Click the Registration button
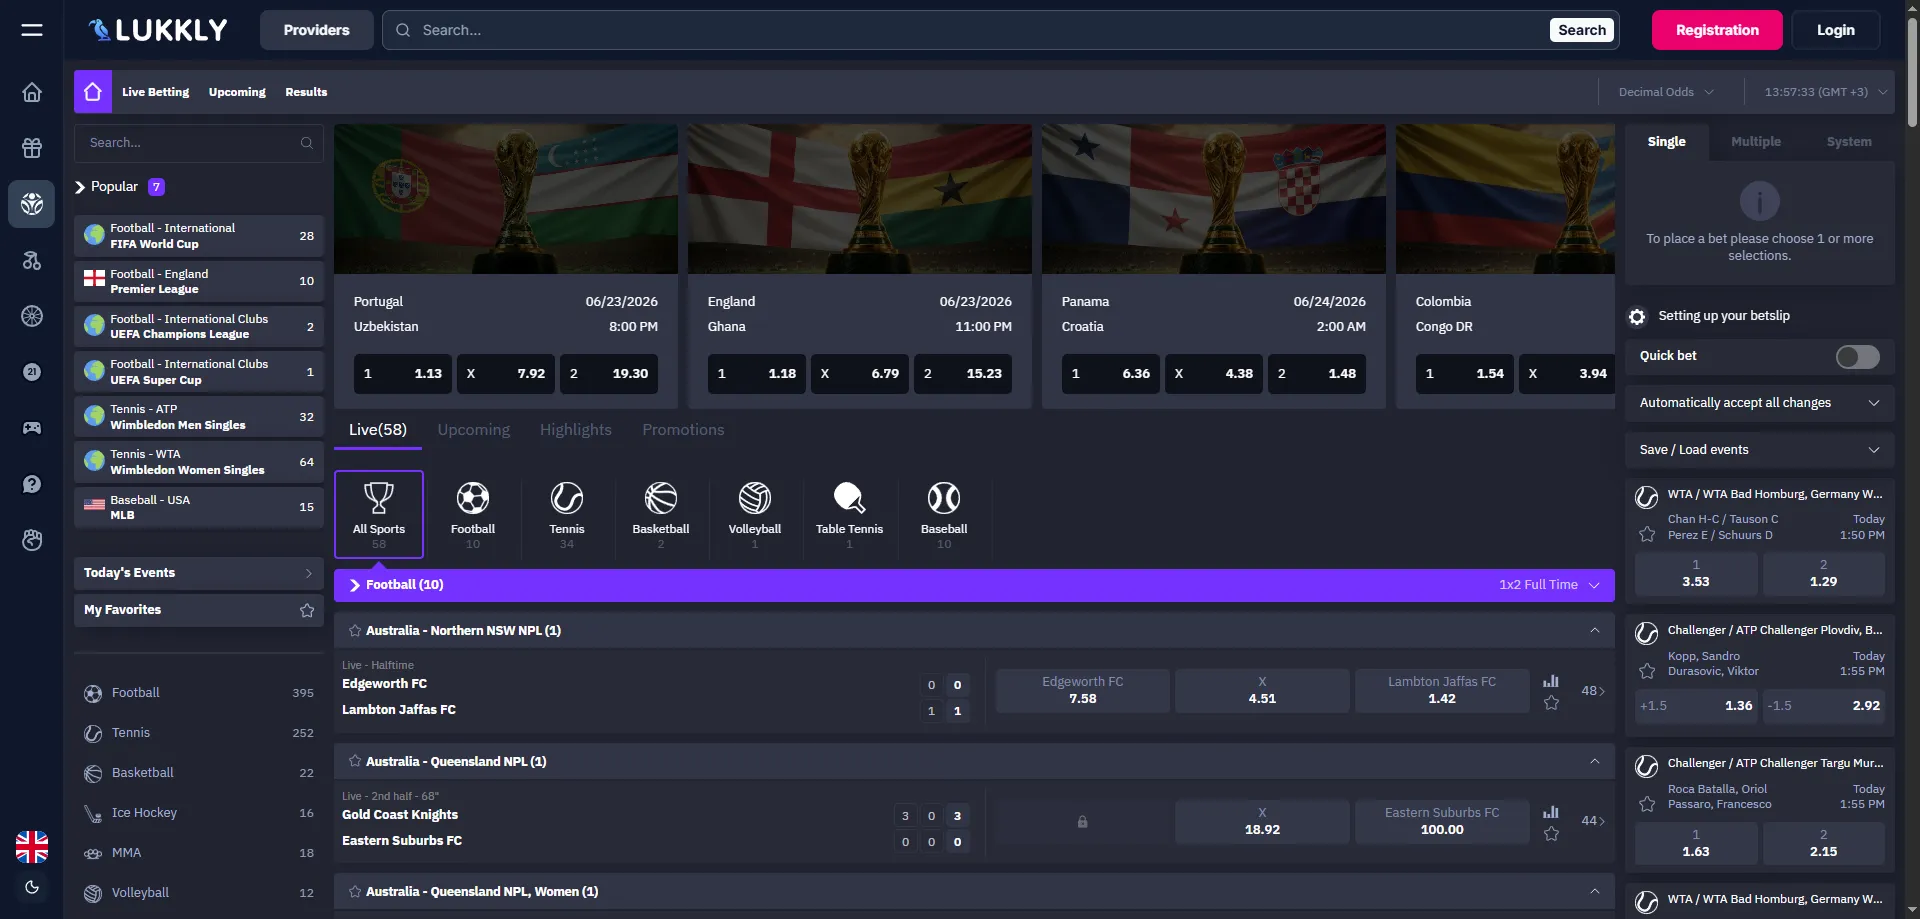 [x=1717, y=30]
